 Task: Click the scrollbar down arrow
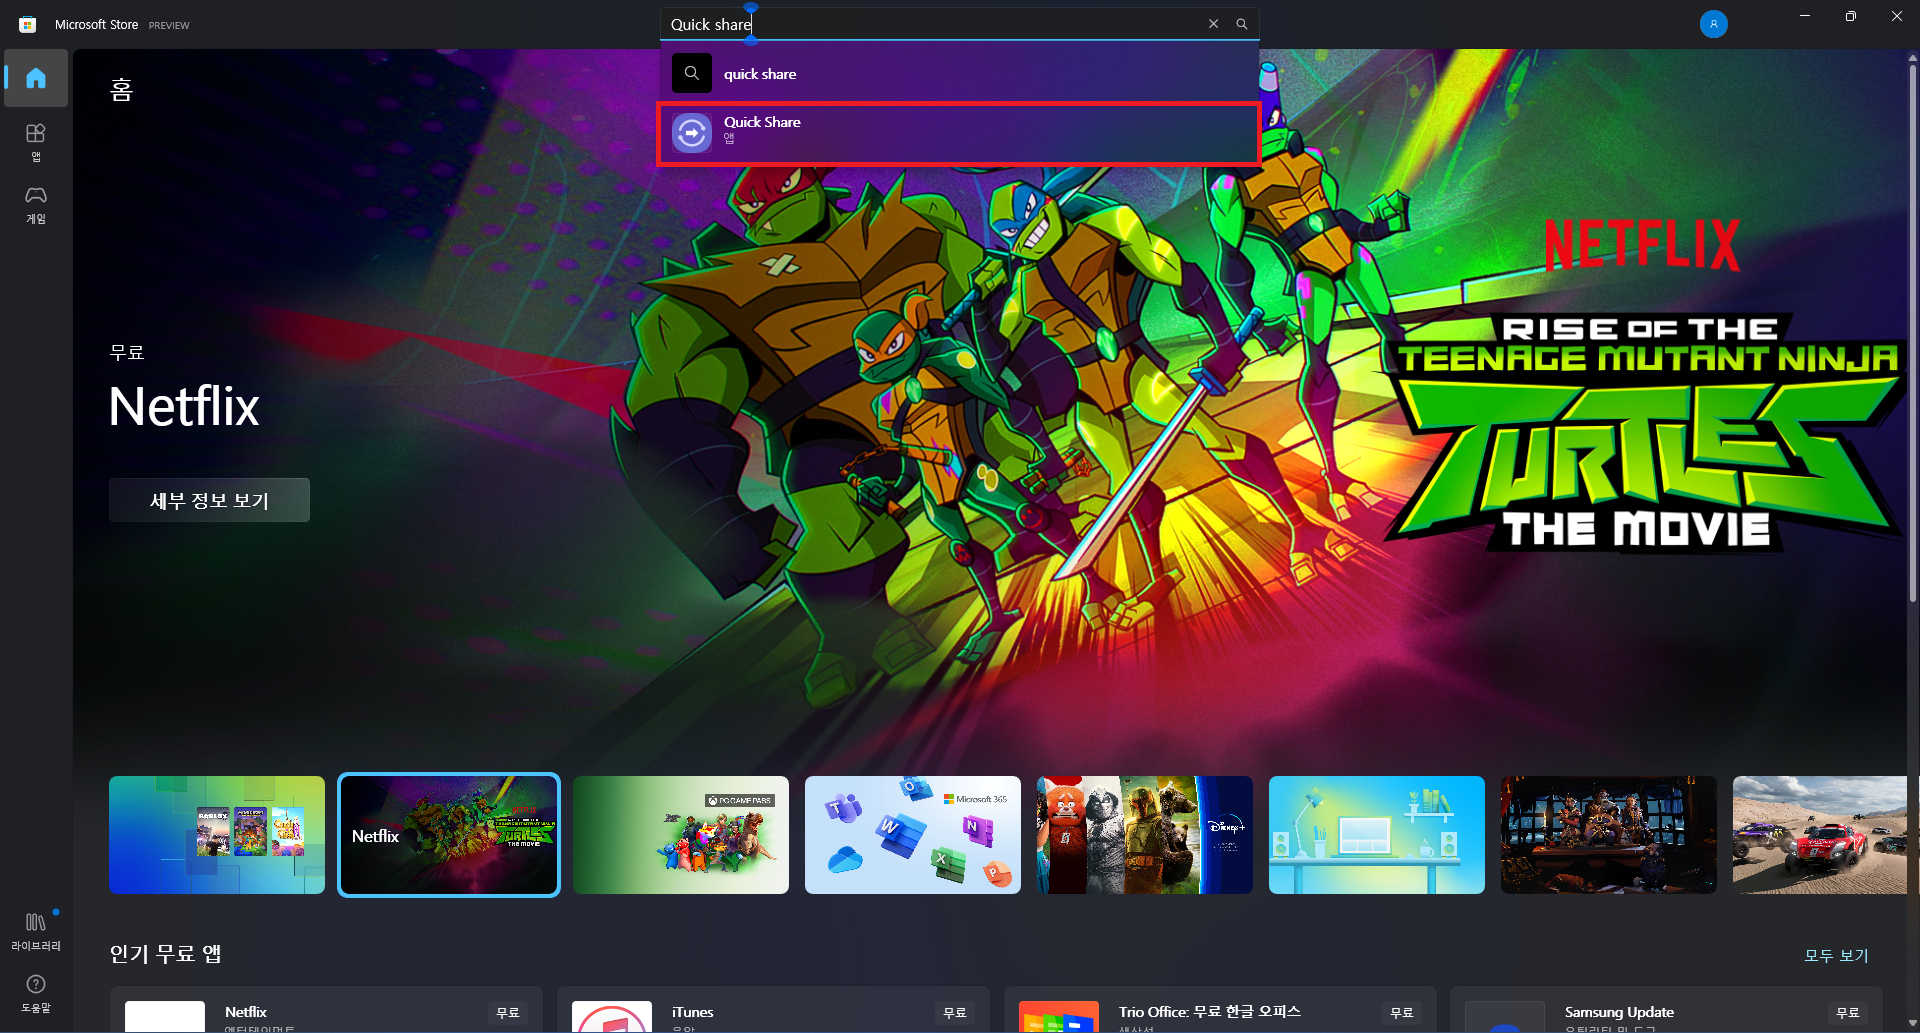(1912, 1024)
